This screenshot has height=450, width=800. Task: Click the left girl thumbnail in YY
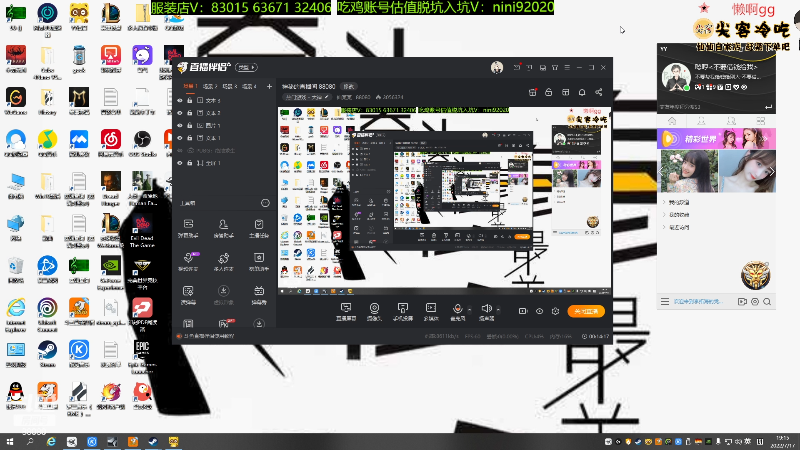click(x=689, y=171)
